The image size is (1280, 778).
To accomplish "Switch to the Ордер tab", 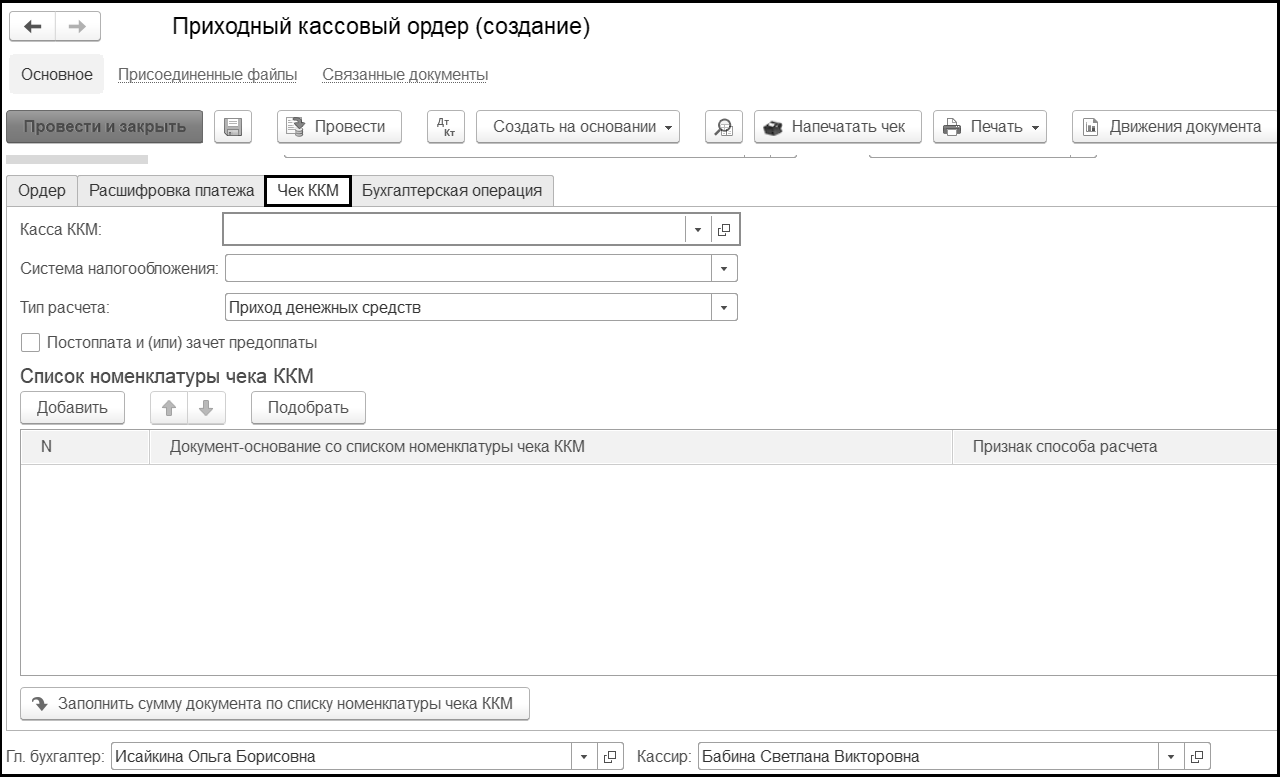I will point(42,191).
